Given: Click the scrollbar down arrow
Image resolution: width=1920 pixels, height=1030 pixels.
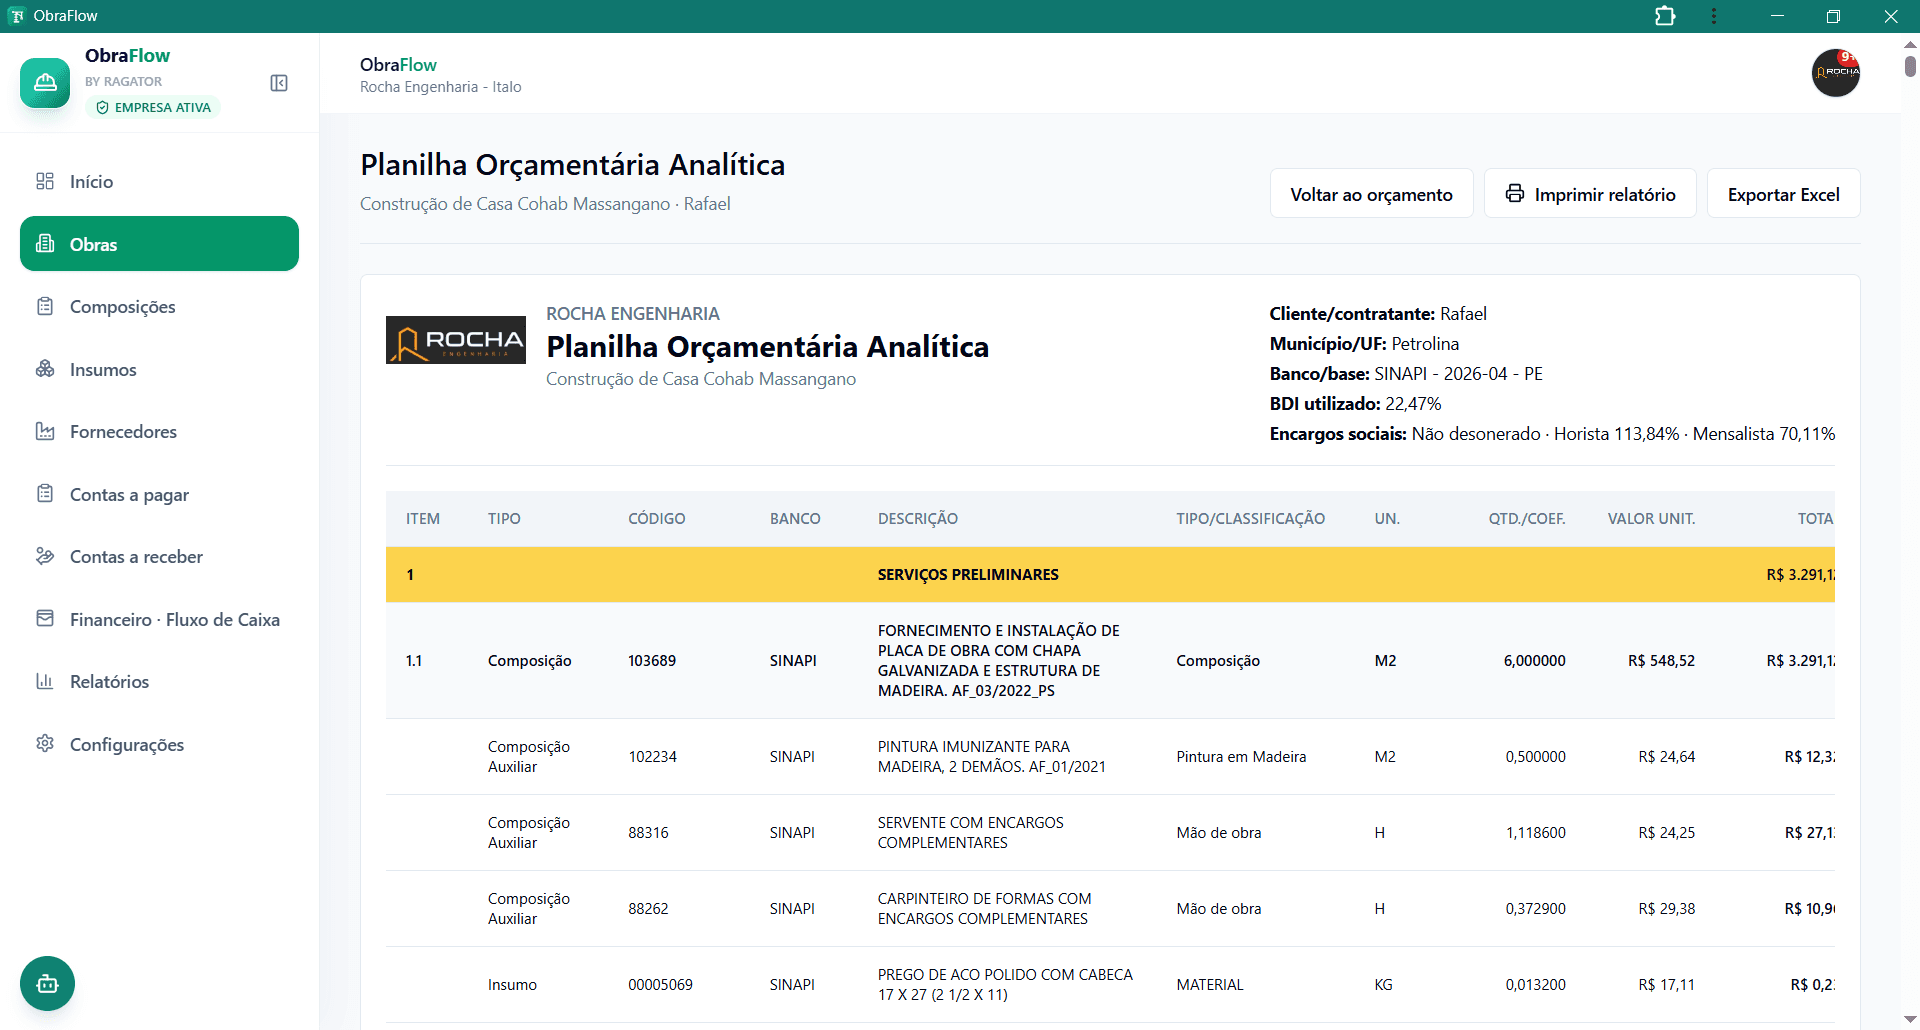Looking at the screenshot, I should point(1910,1019).
